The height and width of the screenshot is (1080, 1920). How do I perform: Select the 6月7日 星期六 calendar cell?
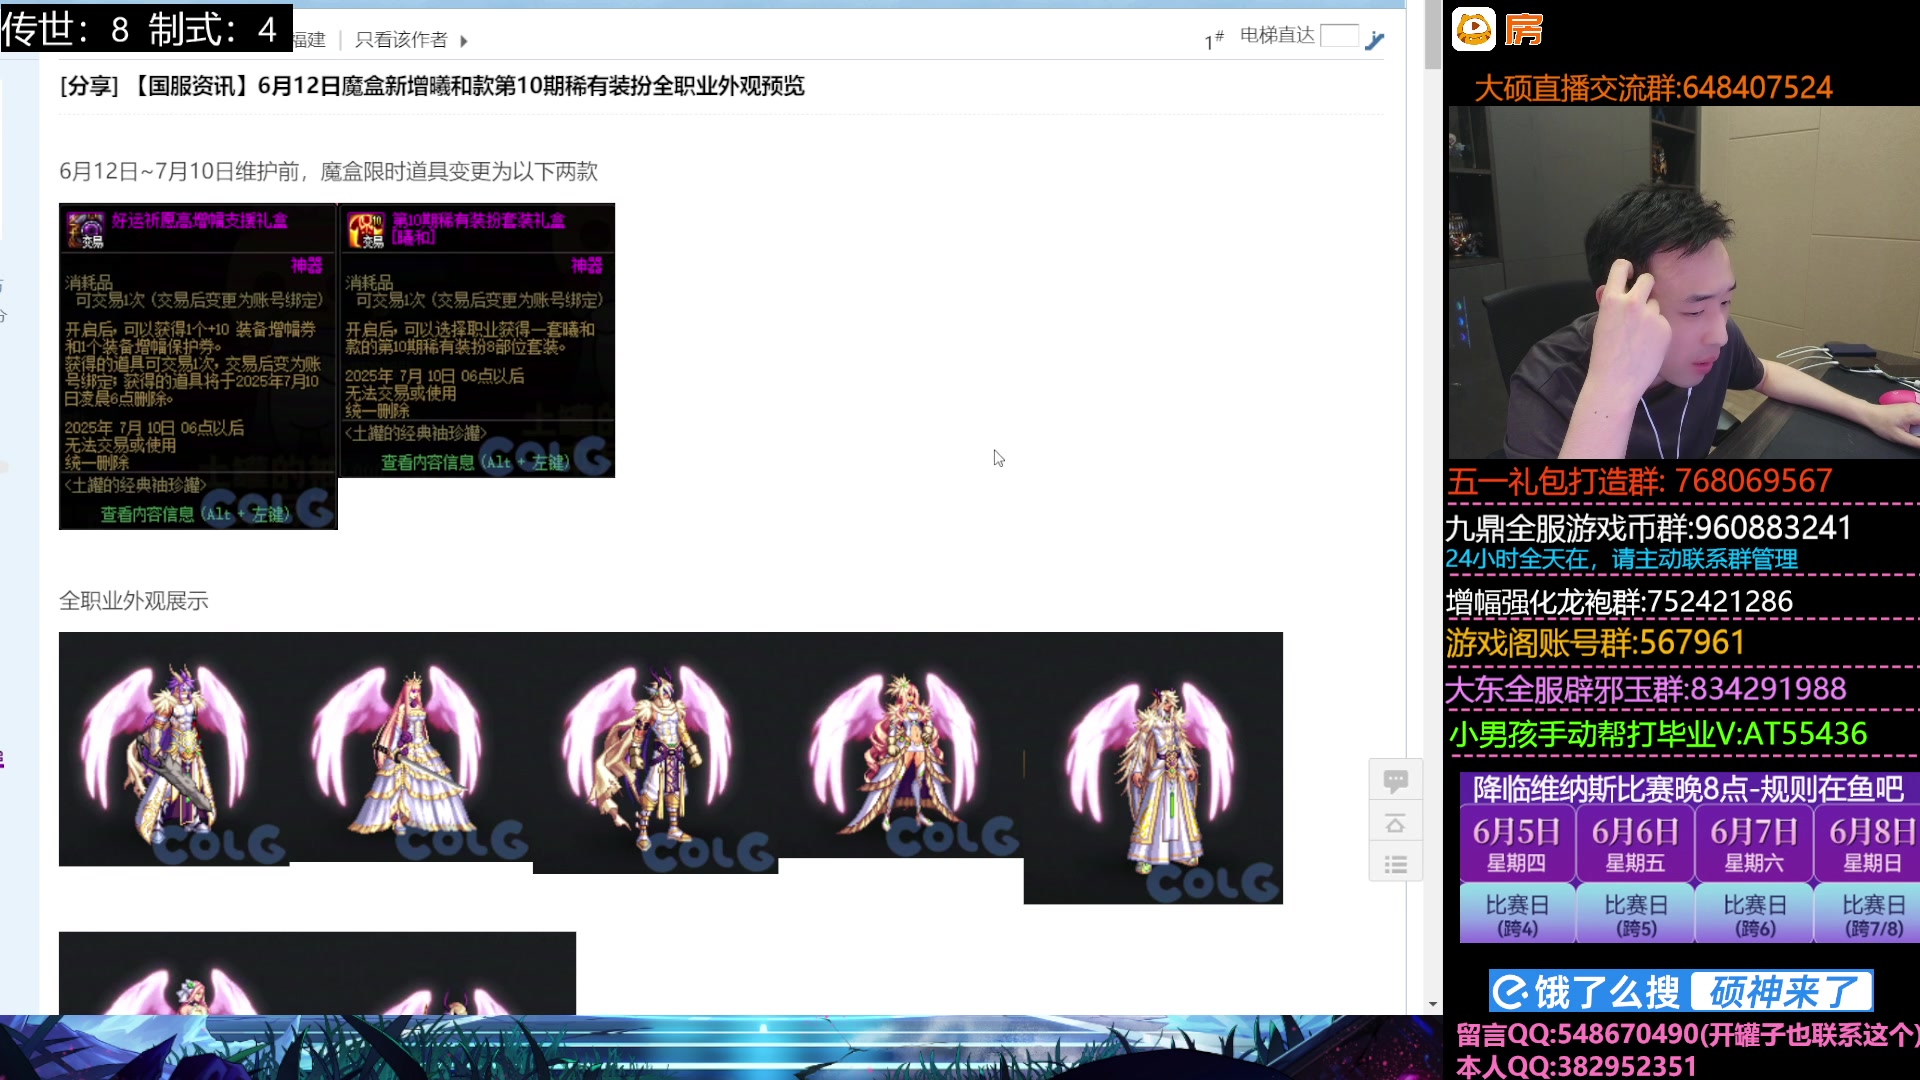tap(1754, 845)
